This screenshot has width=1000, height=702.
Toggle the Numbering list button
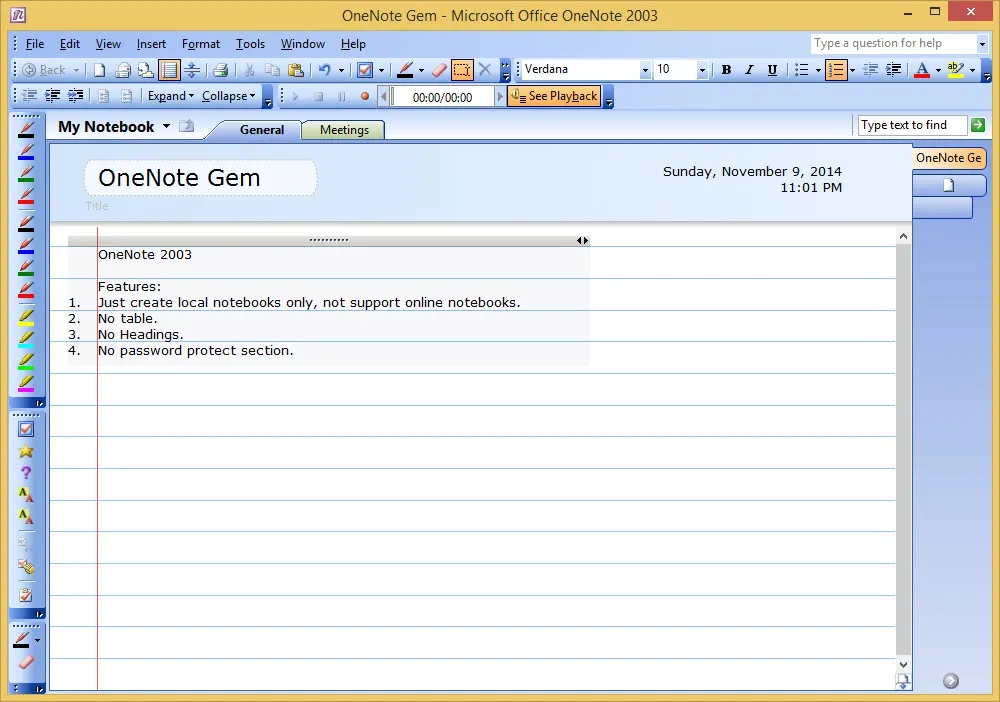coord(835,70)
